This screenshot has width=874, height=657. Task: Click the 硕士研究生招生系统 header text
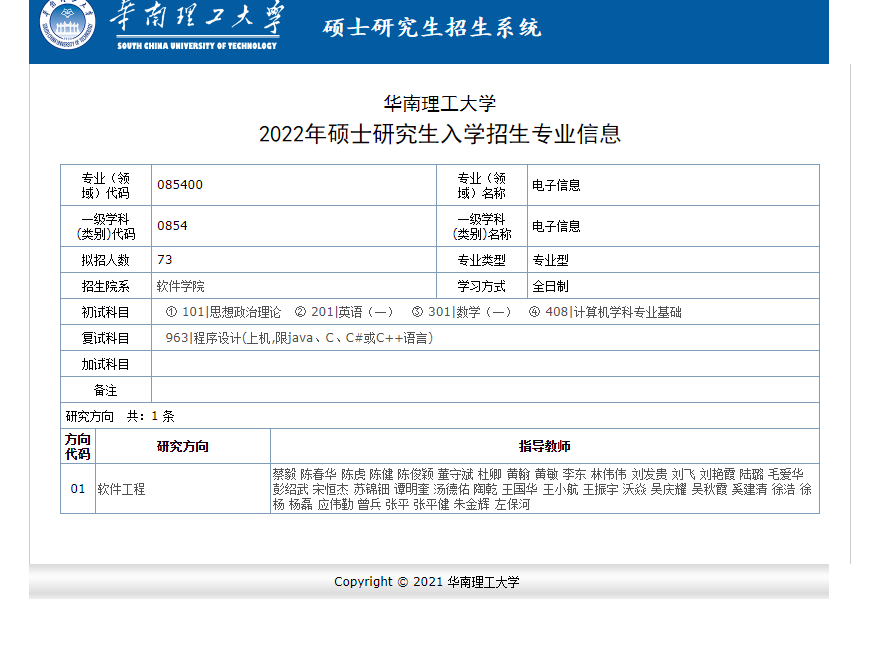point(432,28)
